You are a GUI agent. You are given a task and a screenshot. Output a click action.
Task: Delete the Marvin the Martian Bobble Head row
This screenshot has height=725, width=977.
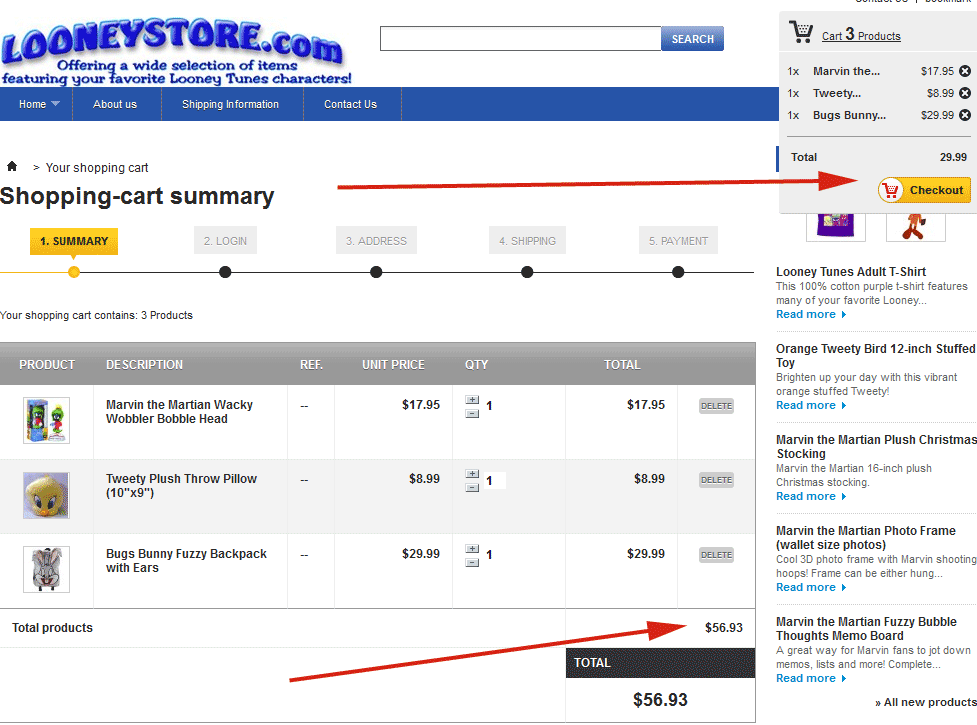[x=716, y=406]
